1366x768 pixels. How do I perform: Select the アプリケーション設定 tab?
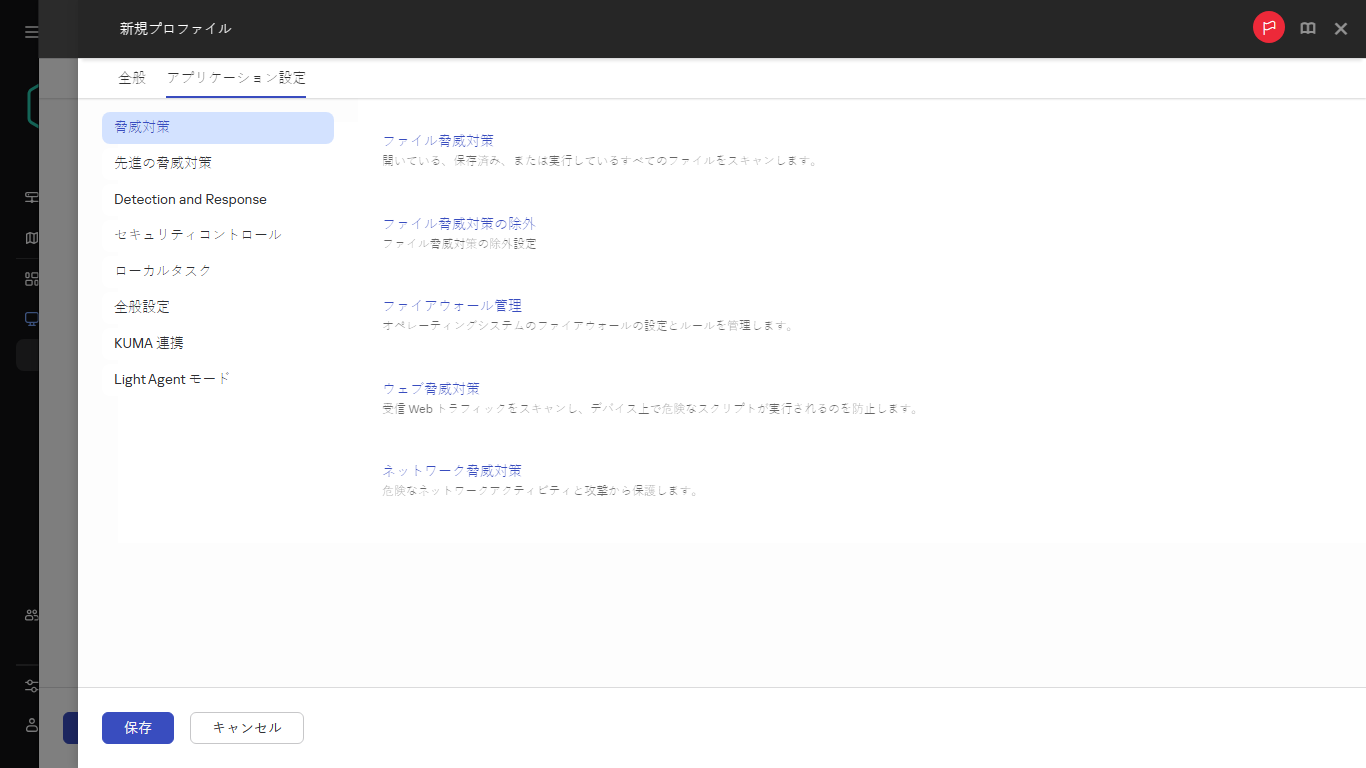pyautogui.click(x=236, y=77)
